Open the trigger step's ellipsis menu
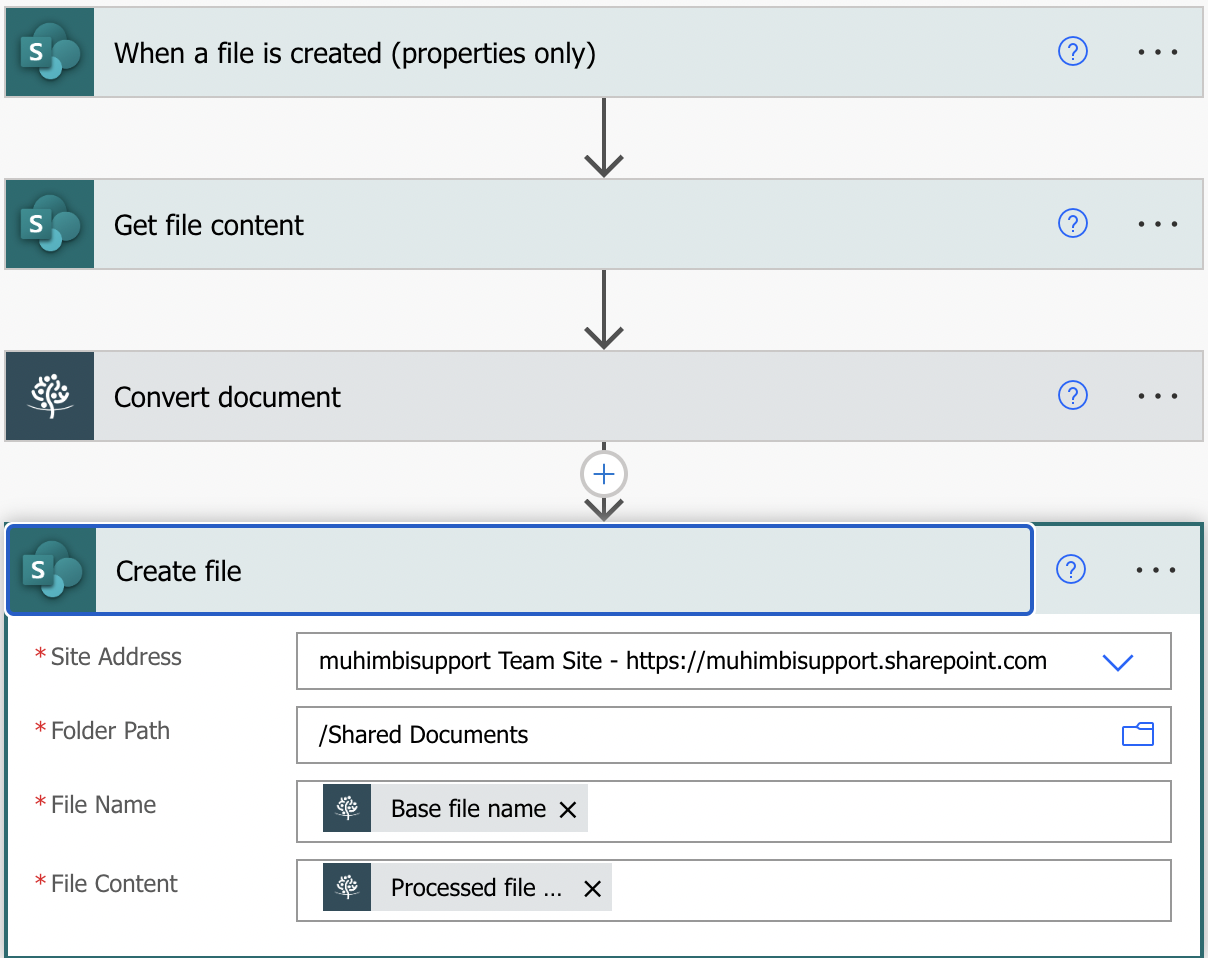This screenshot has height=958, width=1208. click(x=1157, y=52)
